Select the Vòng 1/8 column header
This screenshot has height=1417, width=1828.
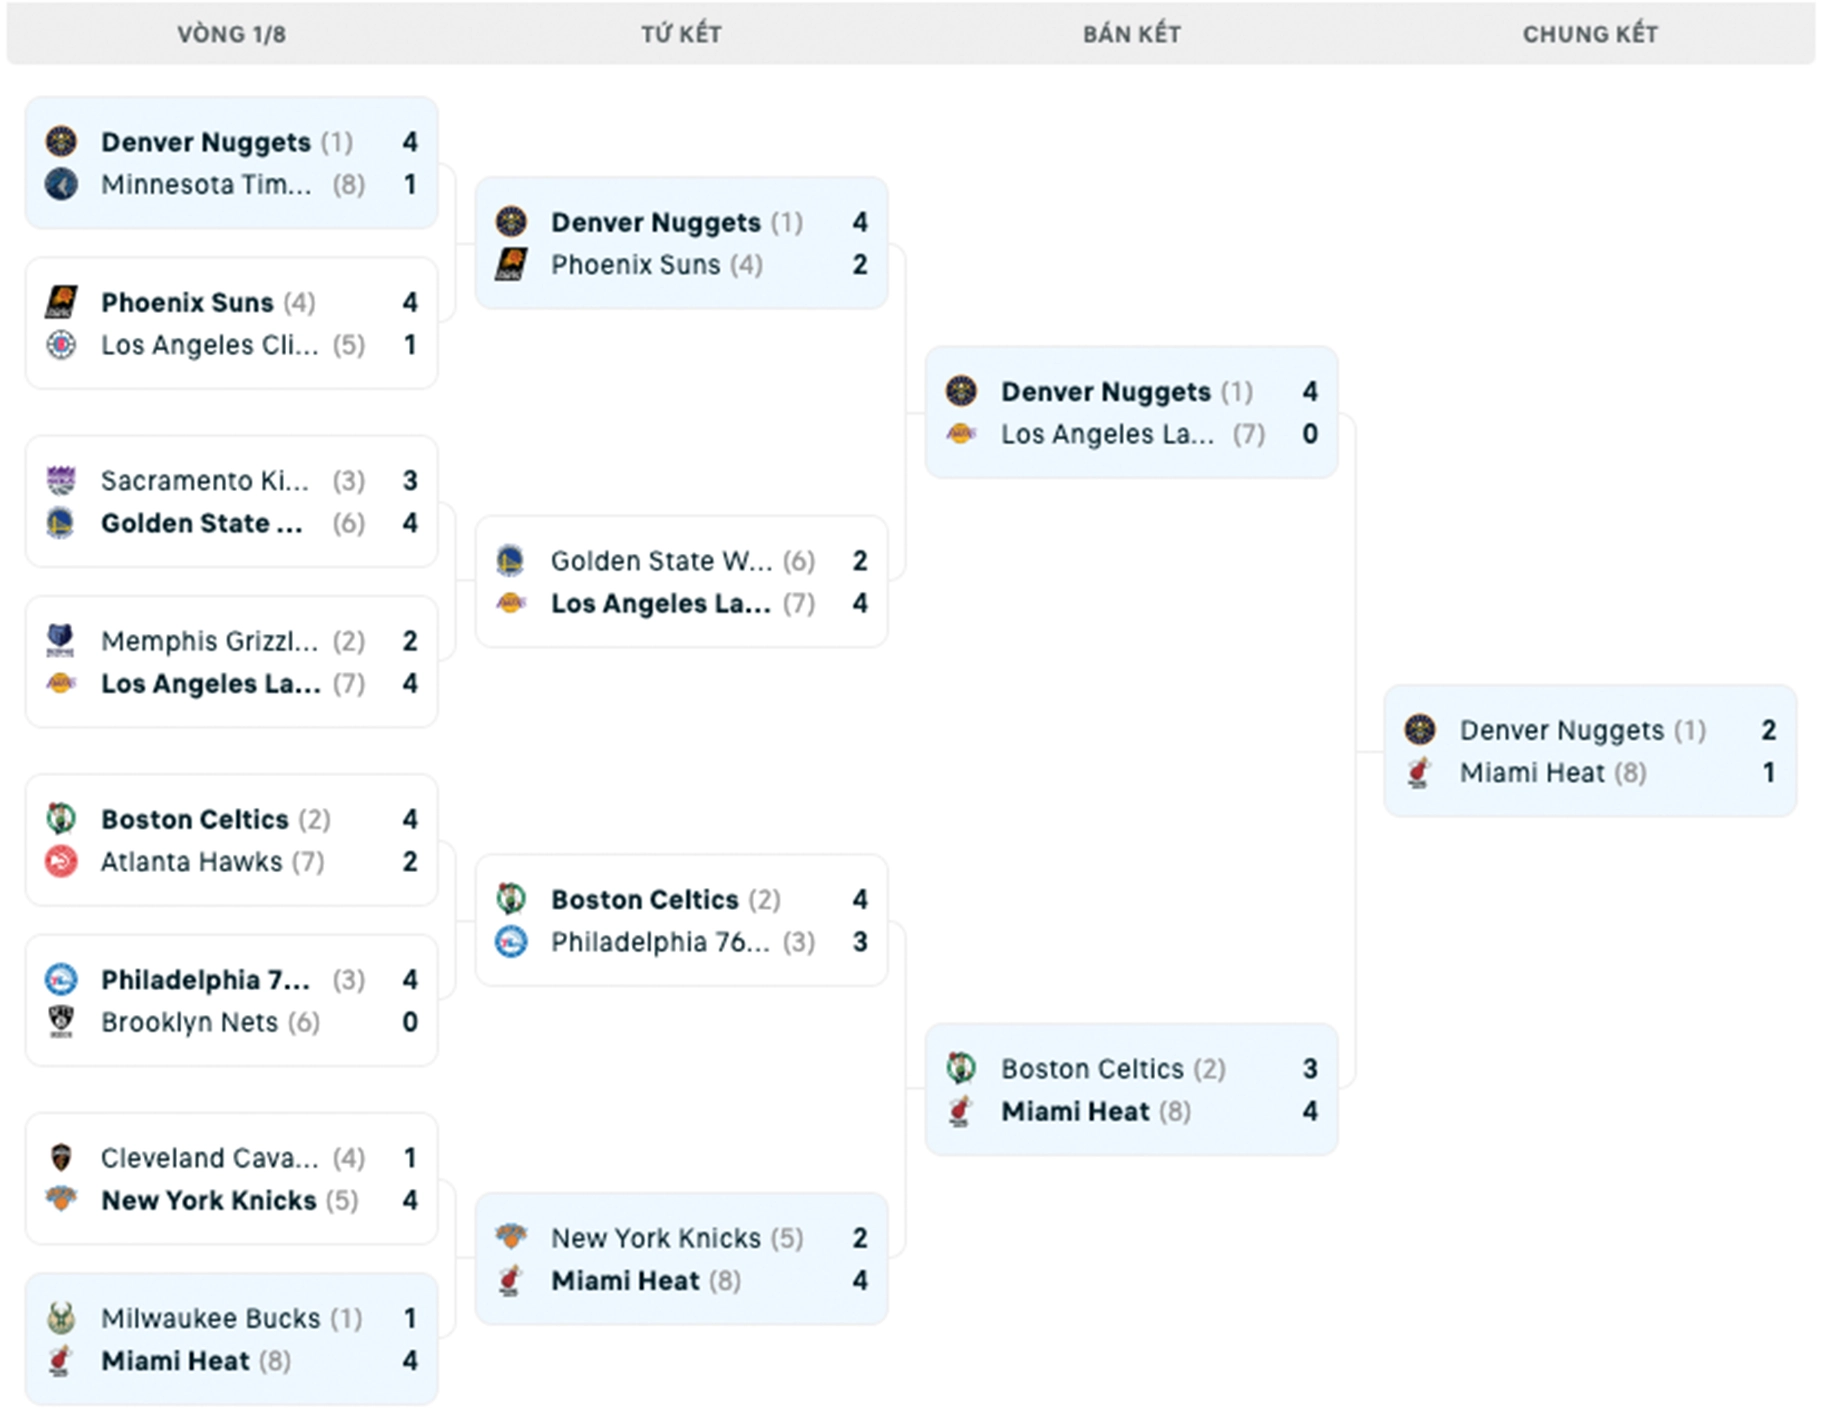232,34
